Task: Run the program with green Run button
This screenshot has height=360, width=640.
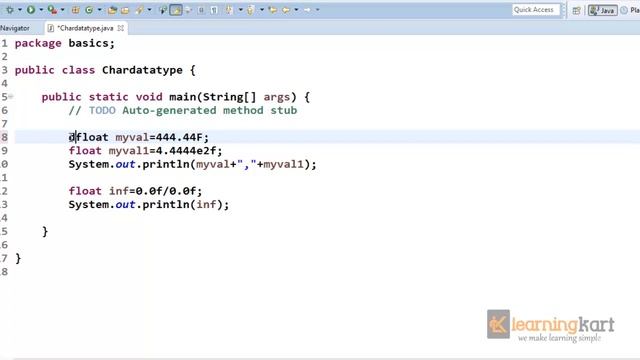Action: tap(31, 9)
